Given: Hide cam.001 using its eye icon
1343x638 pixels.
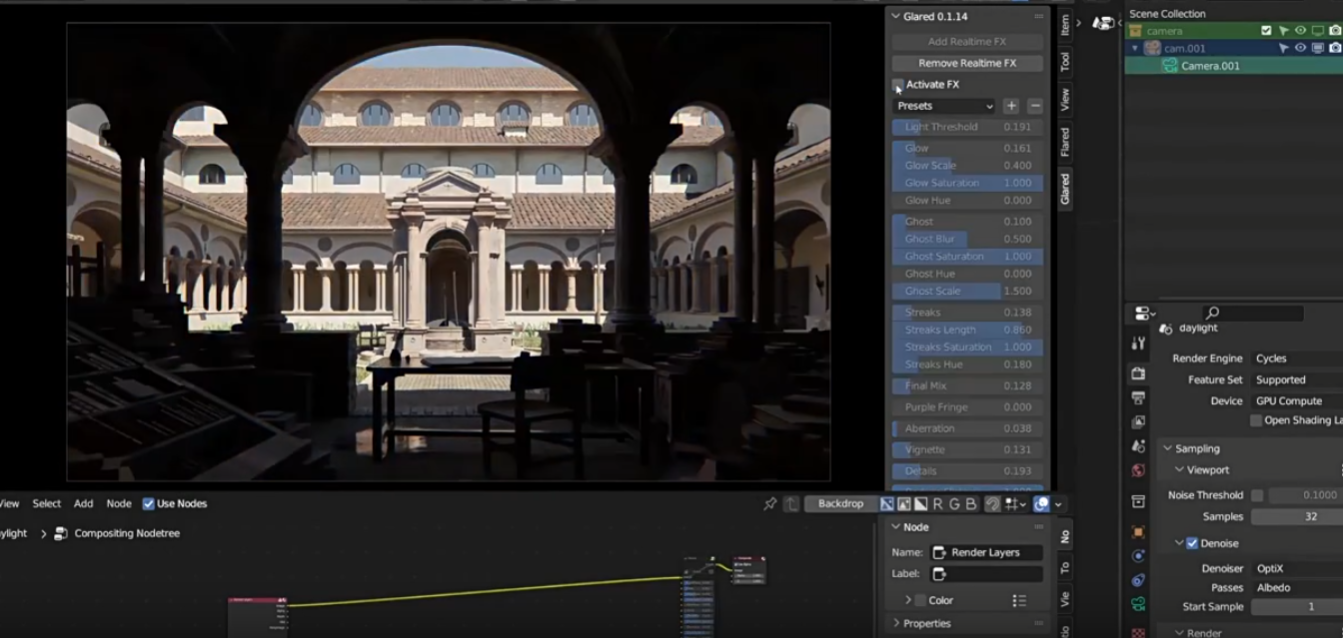Looking at the screenshot, I should 1300,48.
